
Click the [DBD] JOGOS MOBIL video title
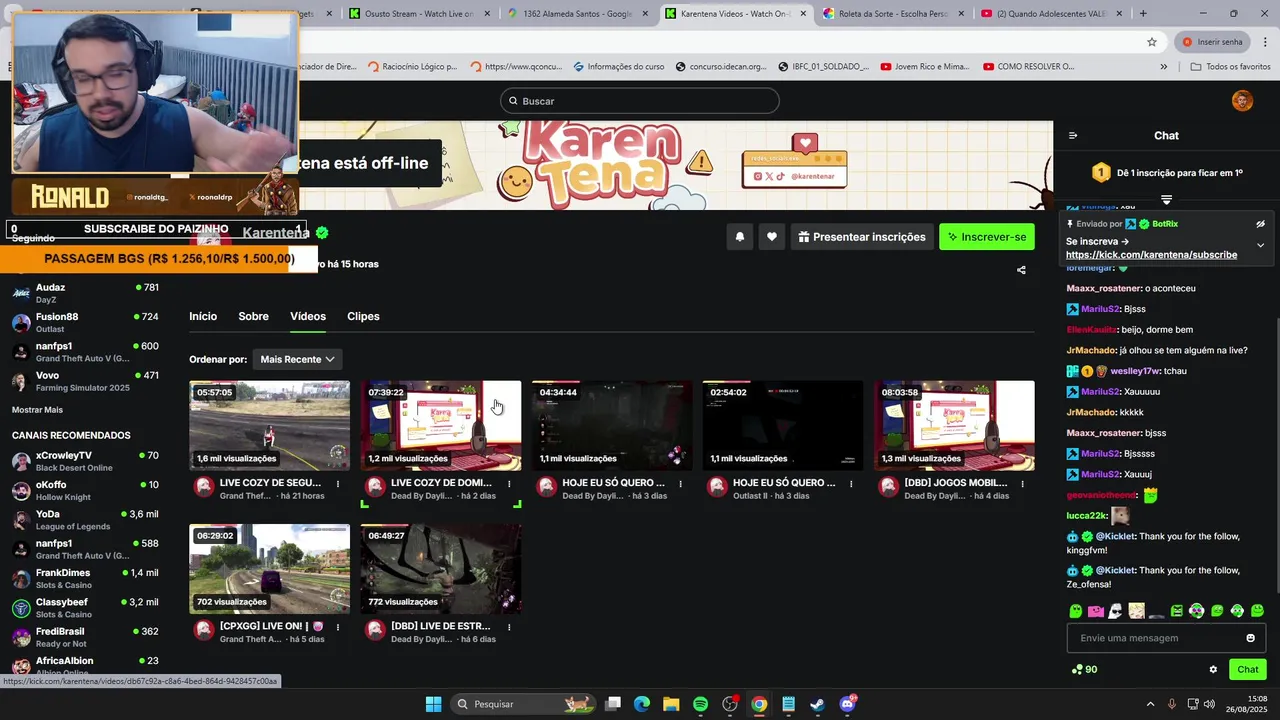point(955,483)
